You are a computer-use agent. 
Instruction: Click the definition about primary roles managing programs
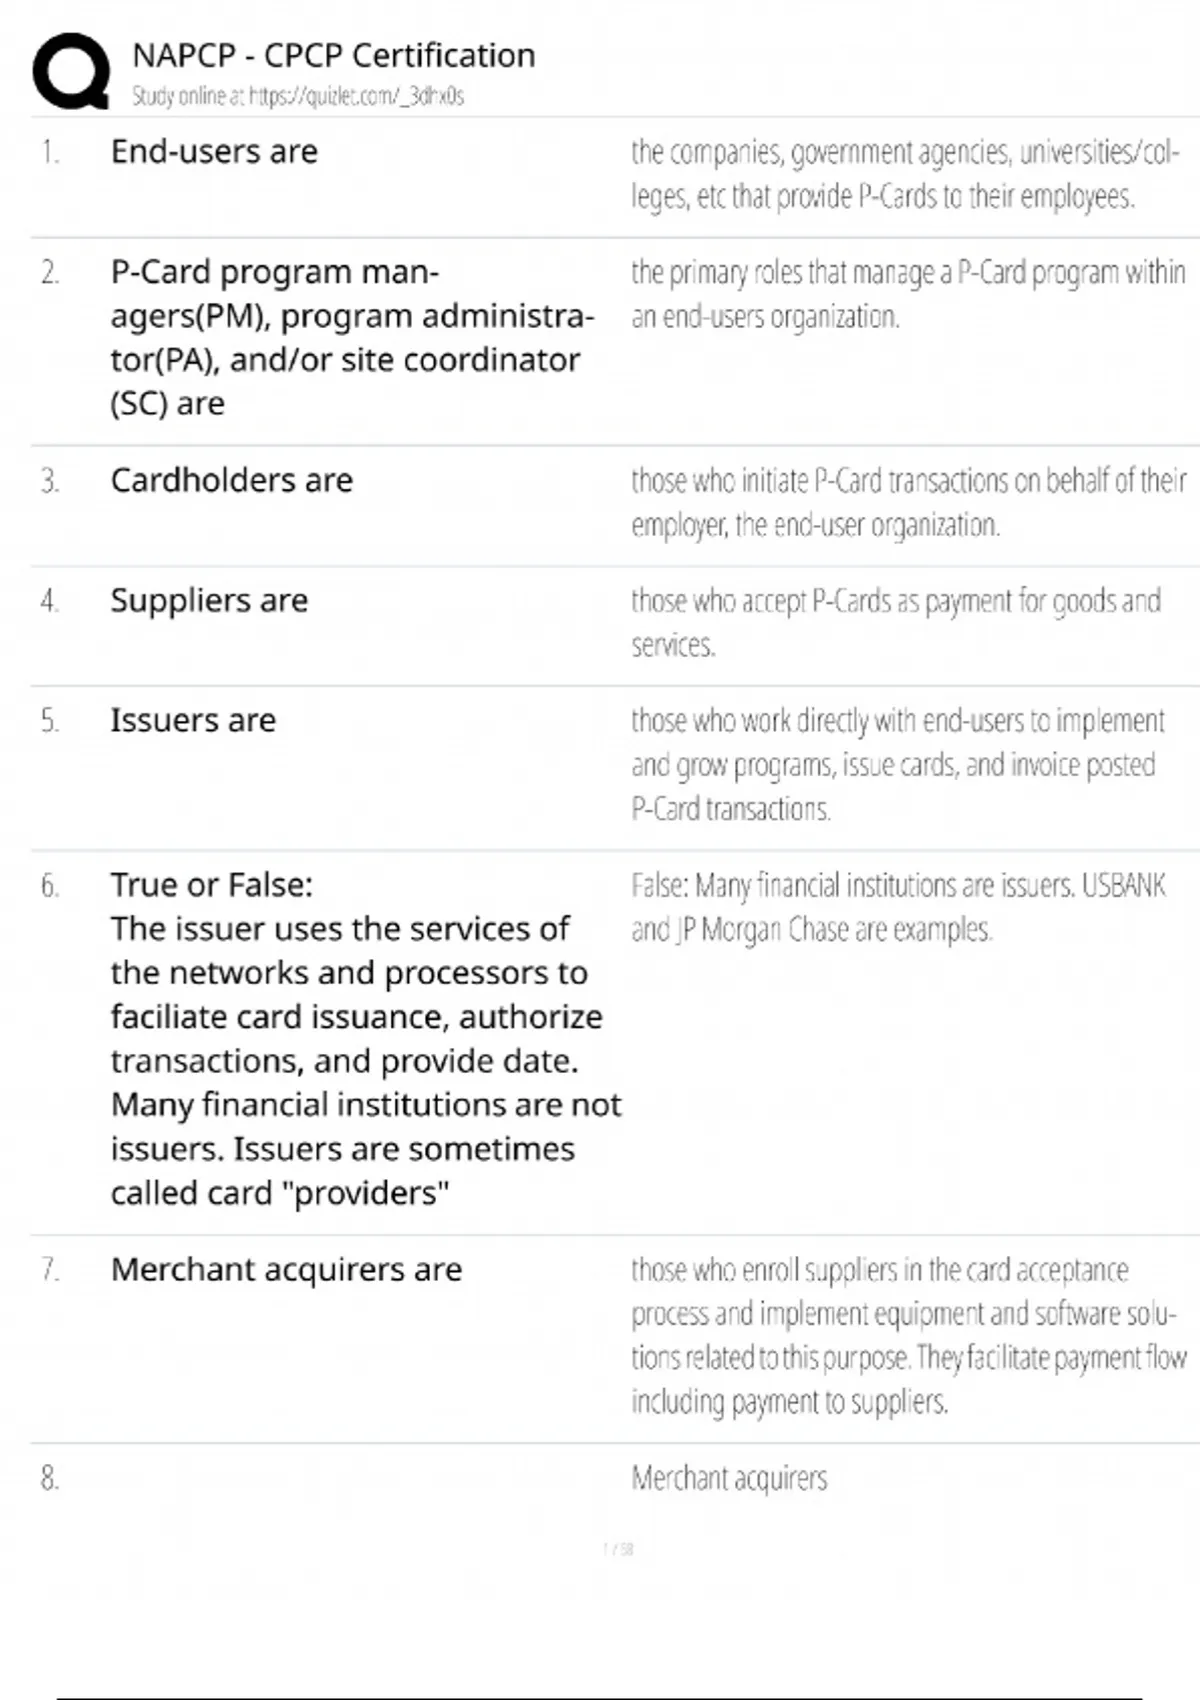pos(908,294)
